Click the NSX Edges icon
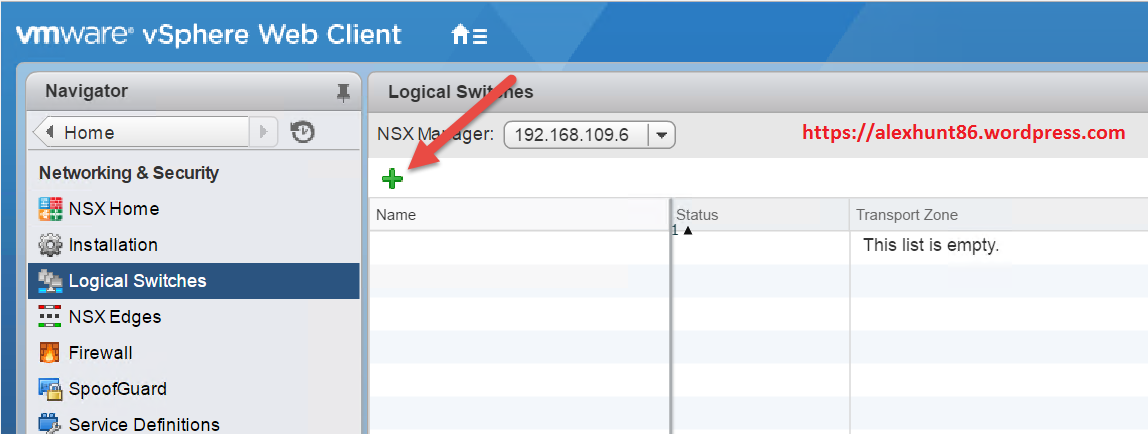Viewport: 1148px width, 434px height. click(51, 317)
